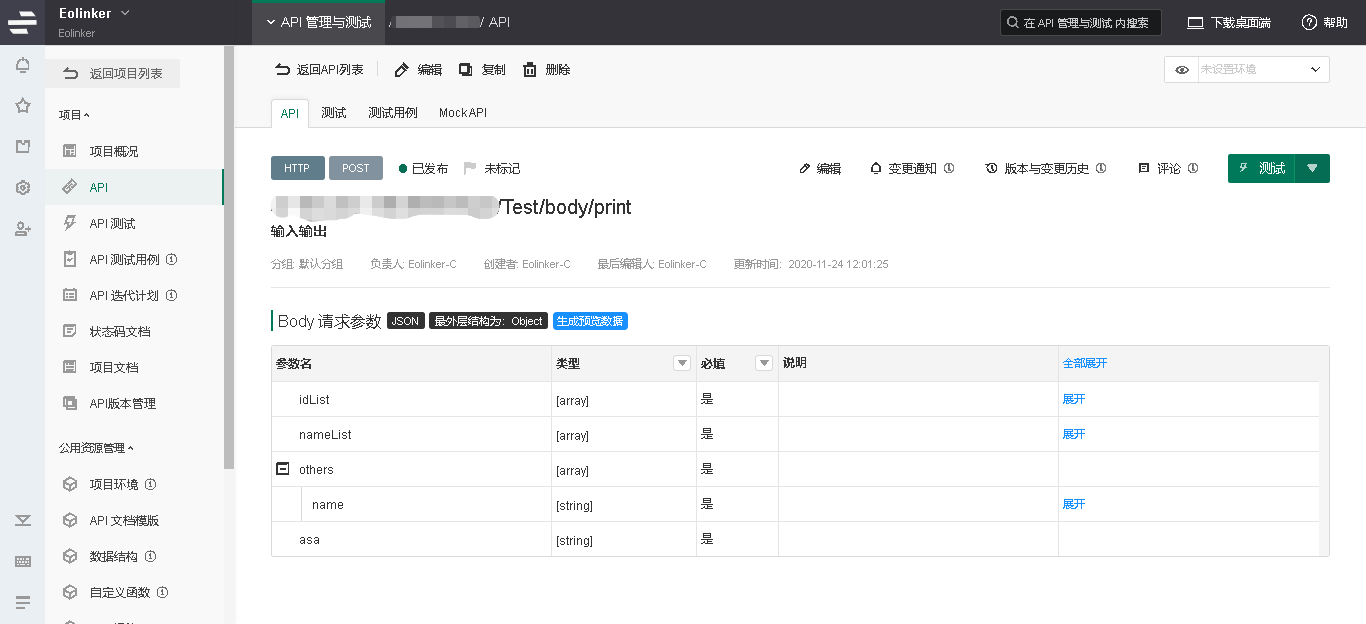Image resolution: width=1366 pixels, height=624 pixels.
Task: Click the 生成预览数据 button
Action: point(590,321)
